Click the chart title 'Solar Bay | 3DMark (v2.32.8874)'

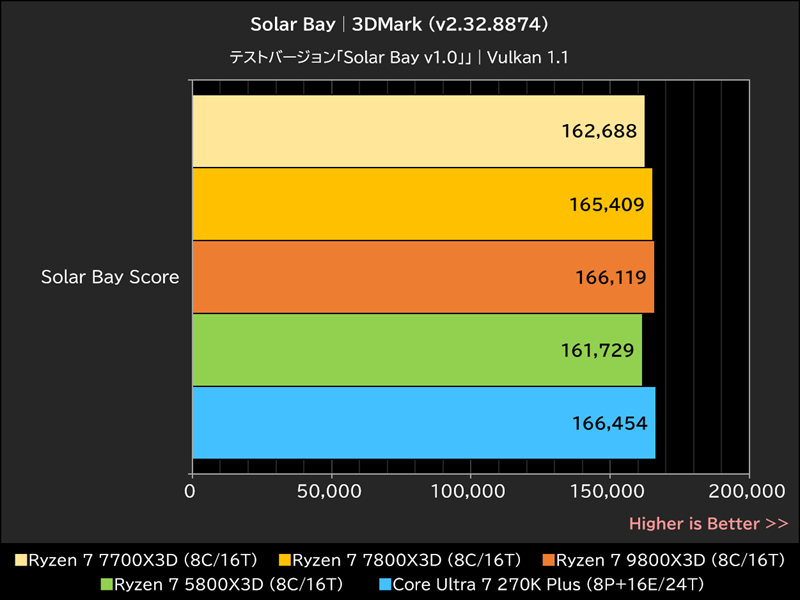pyautogui.click(x=399, y=24)
